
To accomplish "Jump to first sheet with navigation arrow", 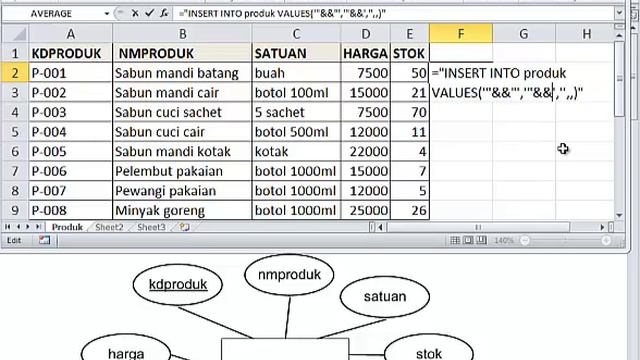I will (8, 227).
